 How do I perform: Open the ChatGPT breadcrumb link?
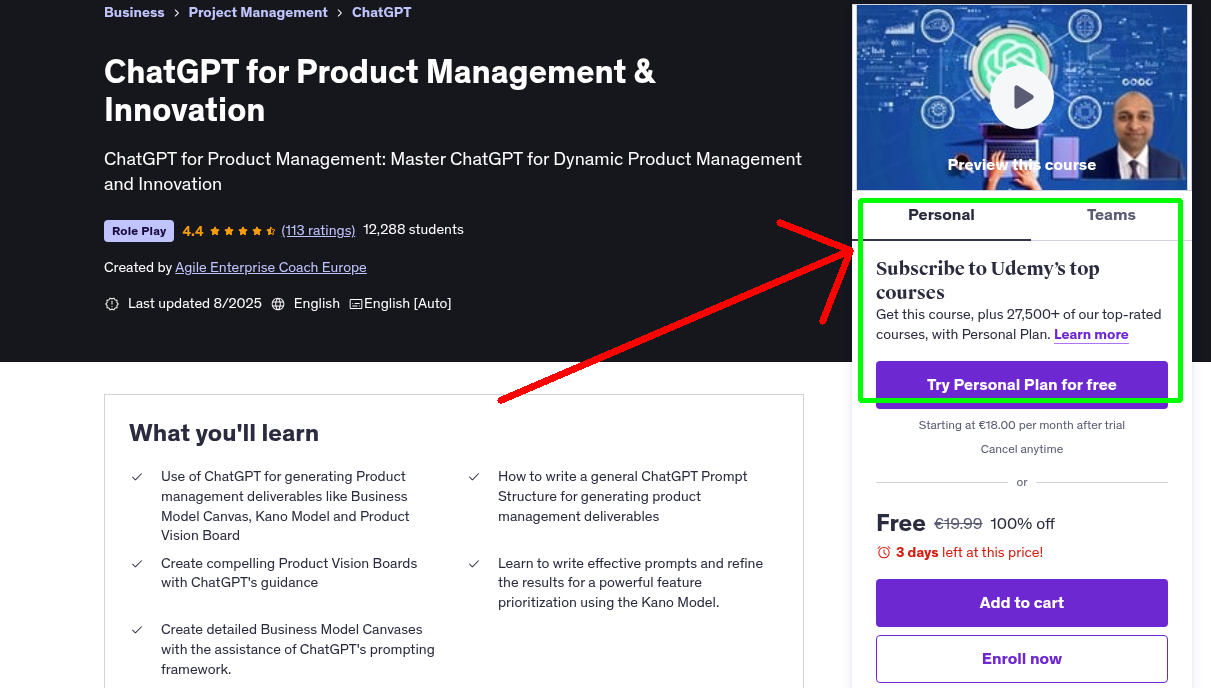[x=382, y=12]
